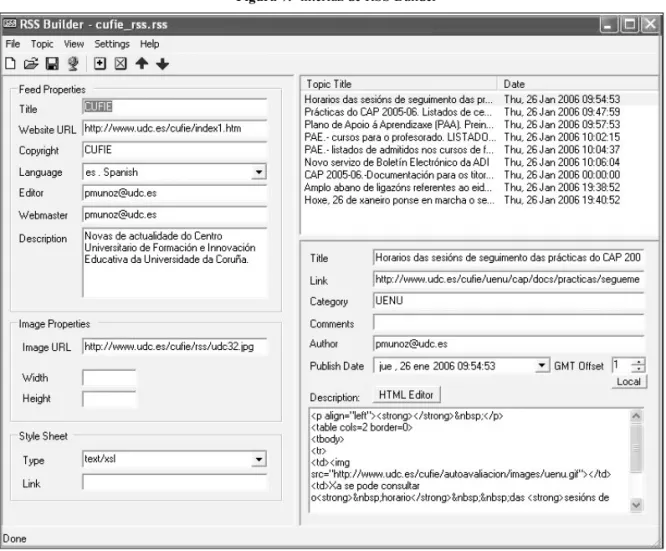The image size is (666, 551).
Task: Click the Style Sheet Link field
Action: [x=175, y=483]
